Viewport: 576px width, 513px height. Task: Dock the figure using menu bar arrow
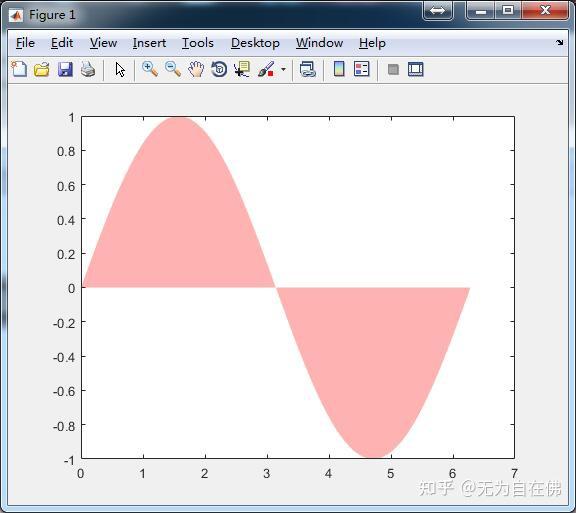click(x=559, y=43)
